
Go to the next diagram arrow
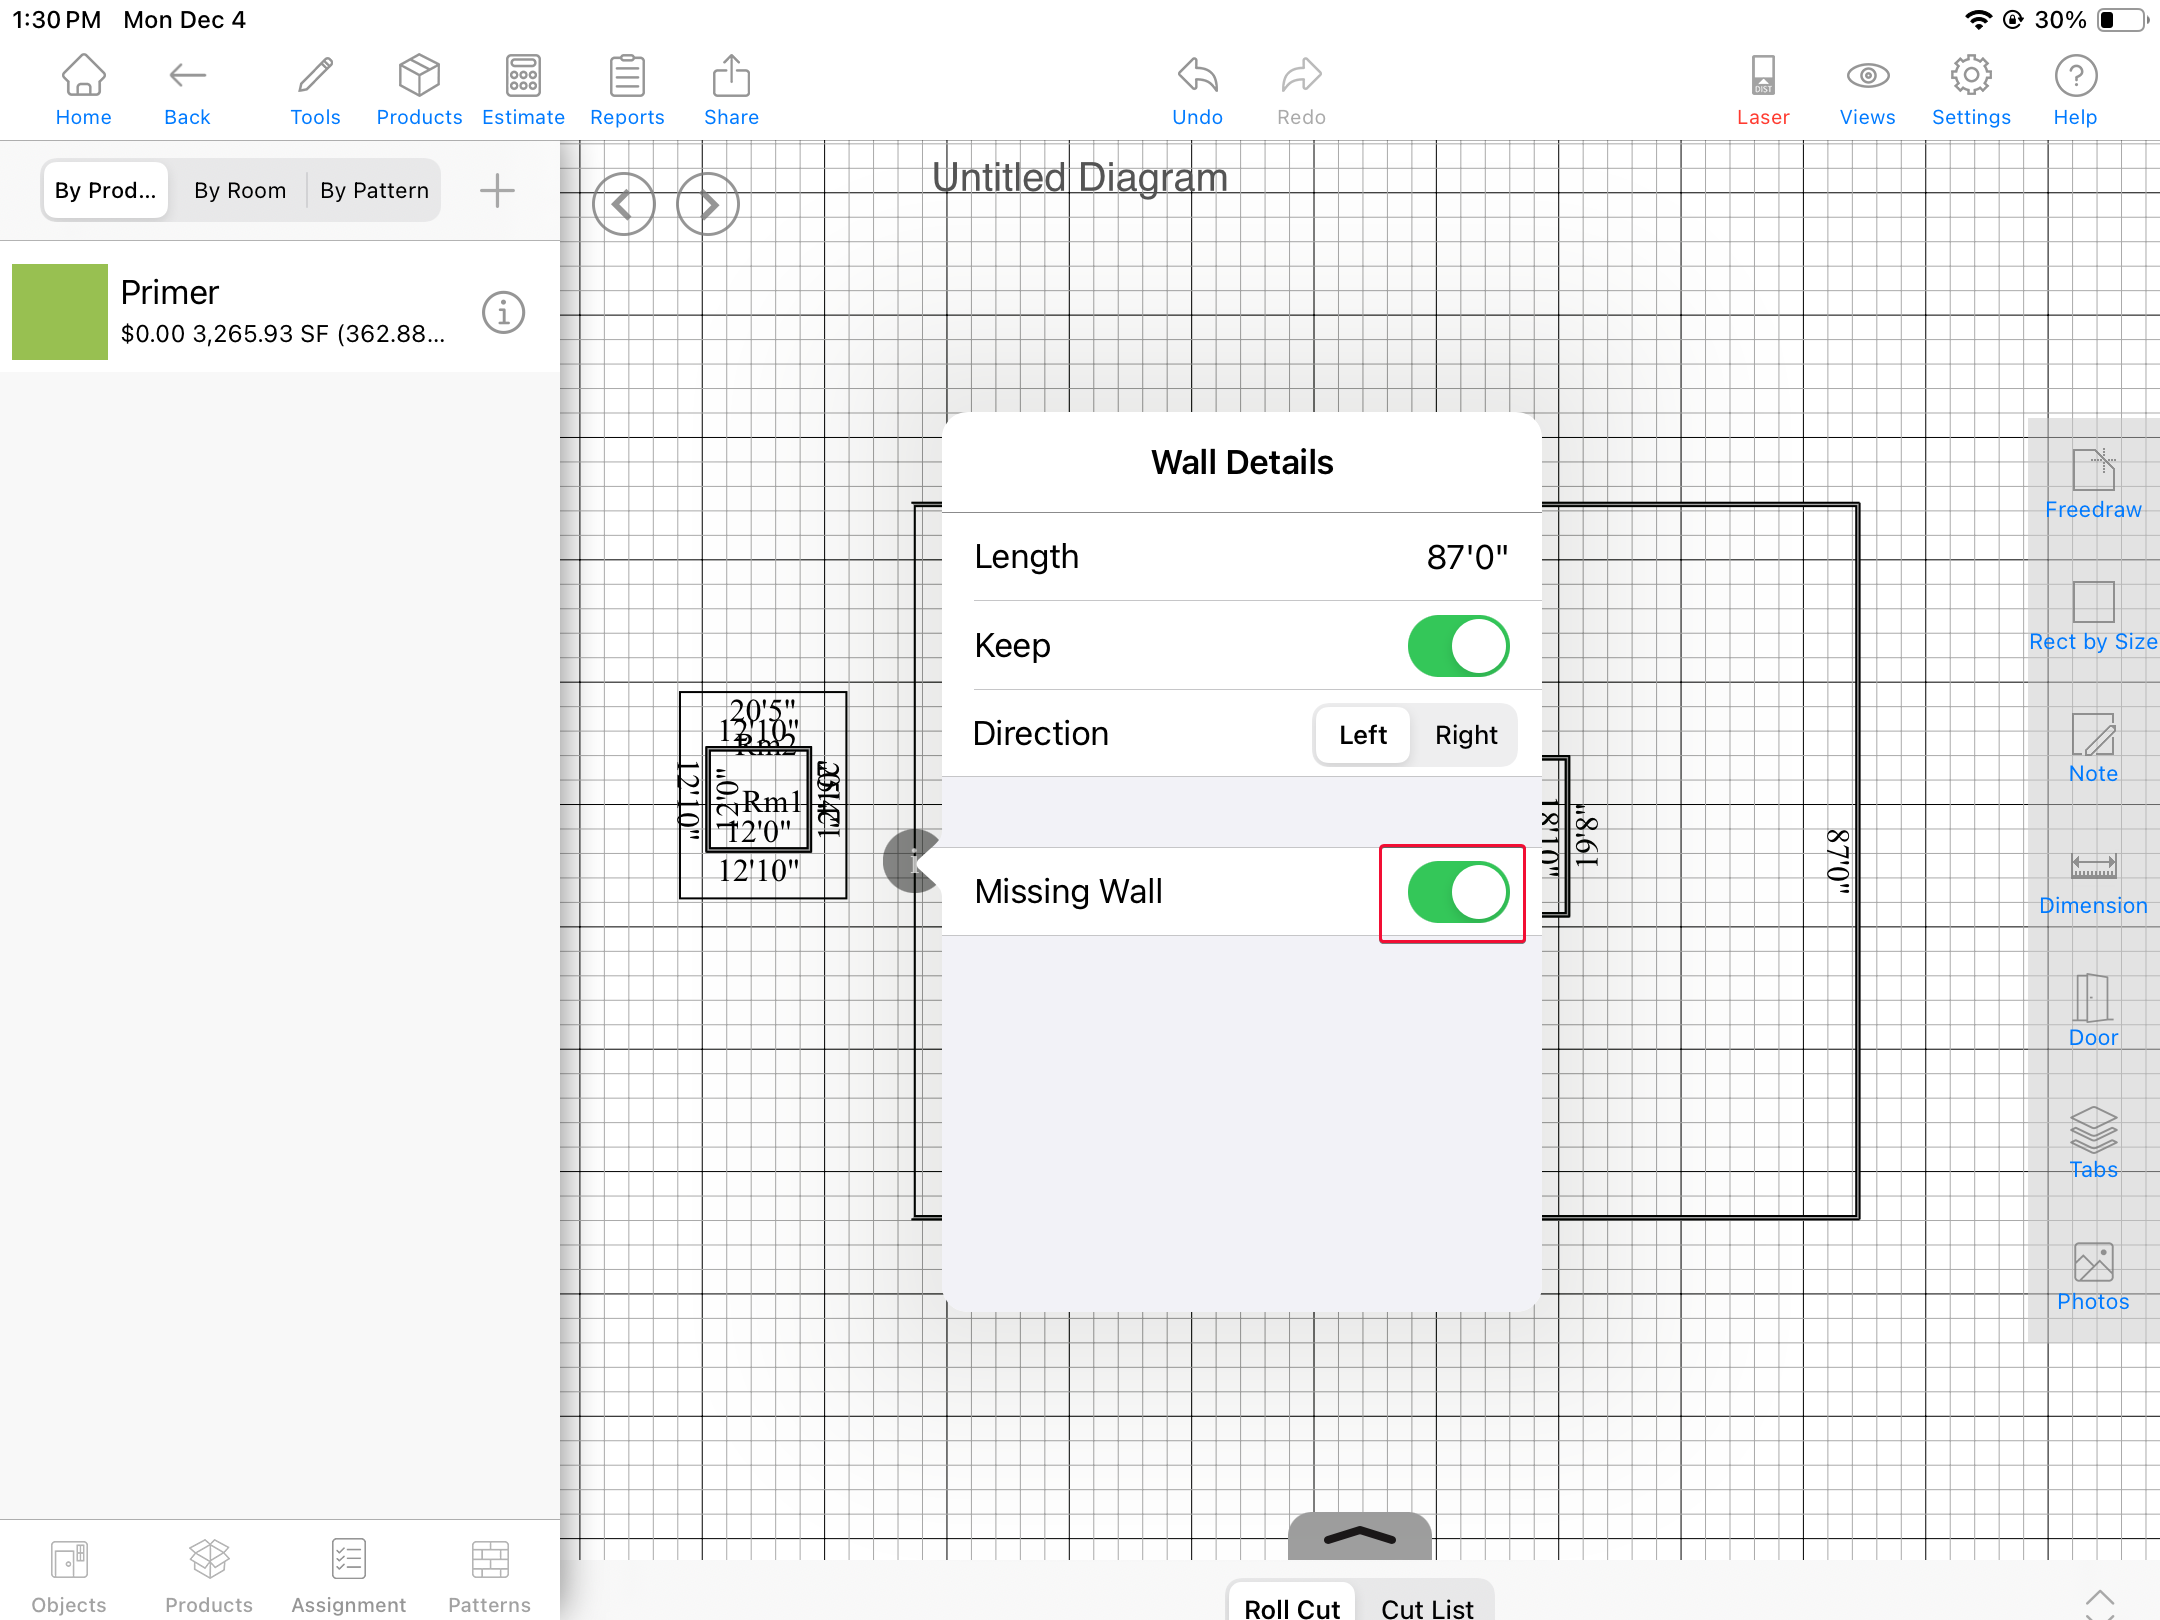pos(707,205)
